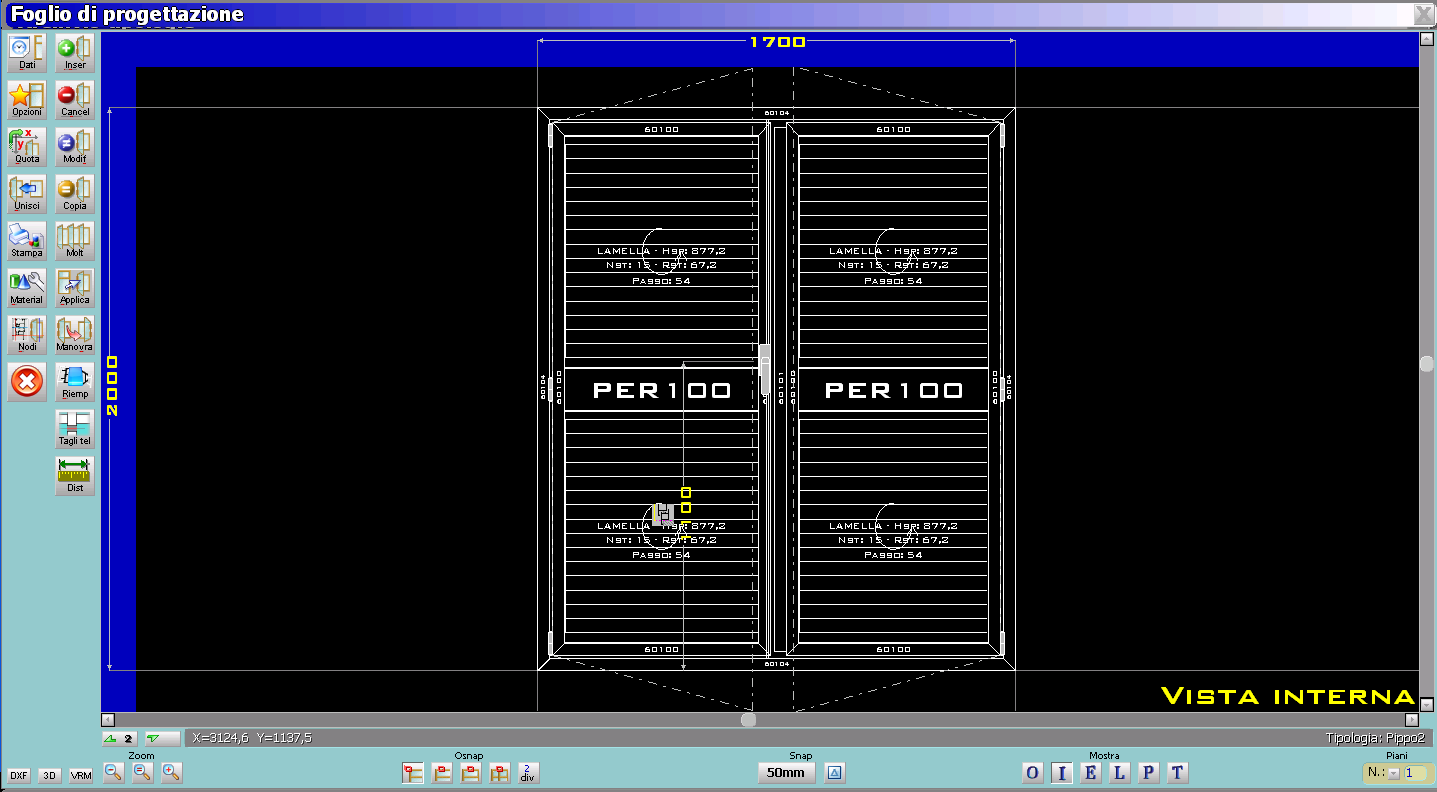Toggle the first Osnap mode
Viewport: 1437px width, 792px height.
(413, 773)
